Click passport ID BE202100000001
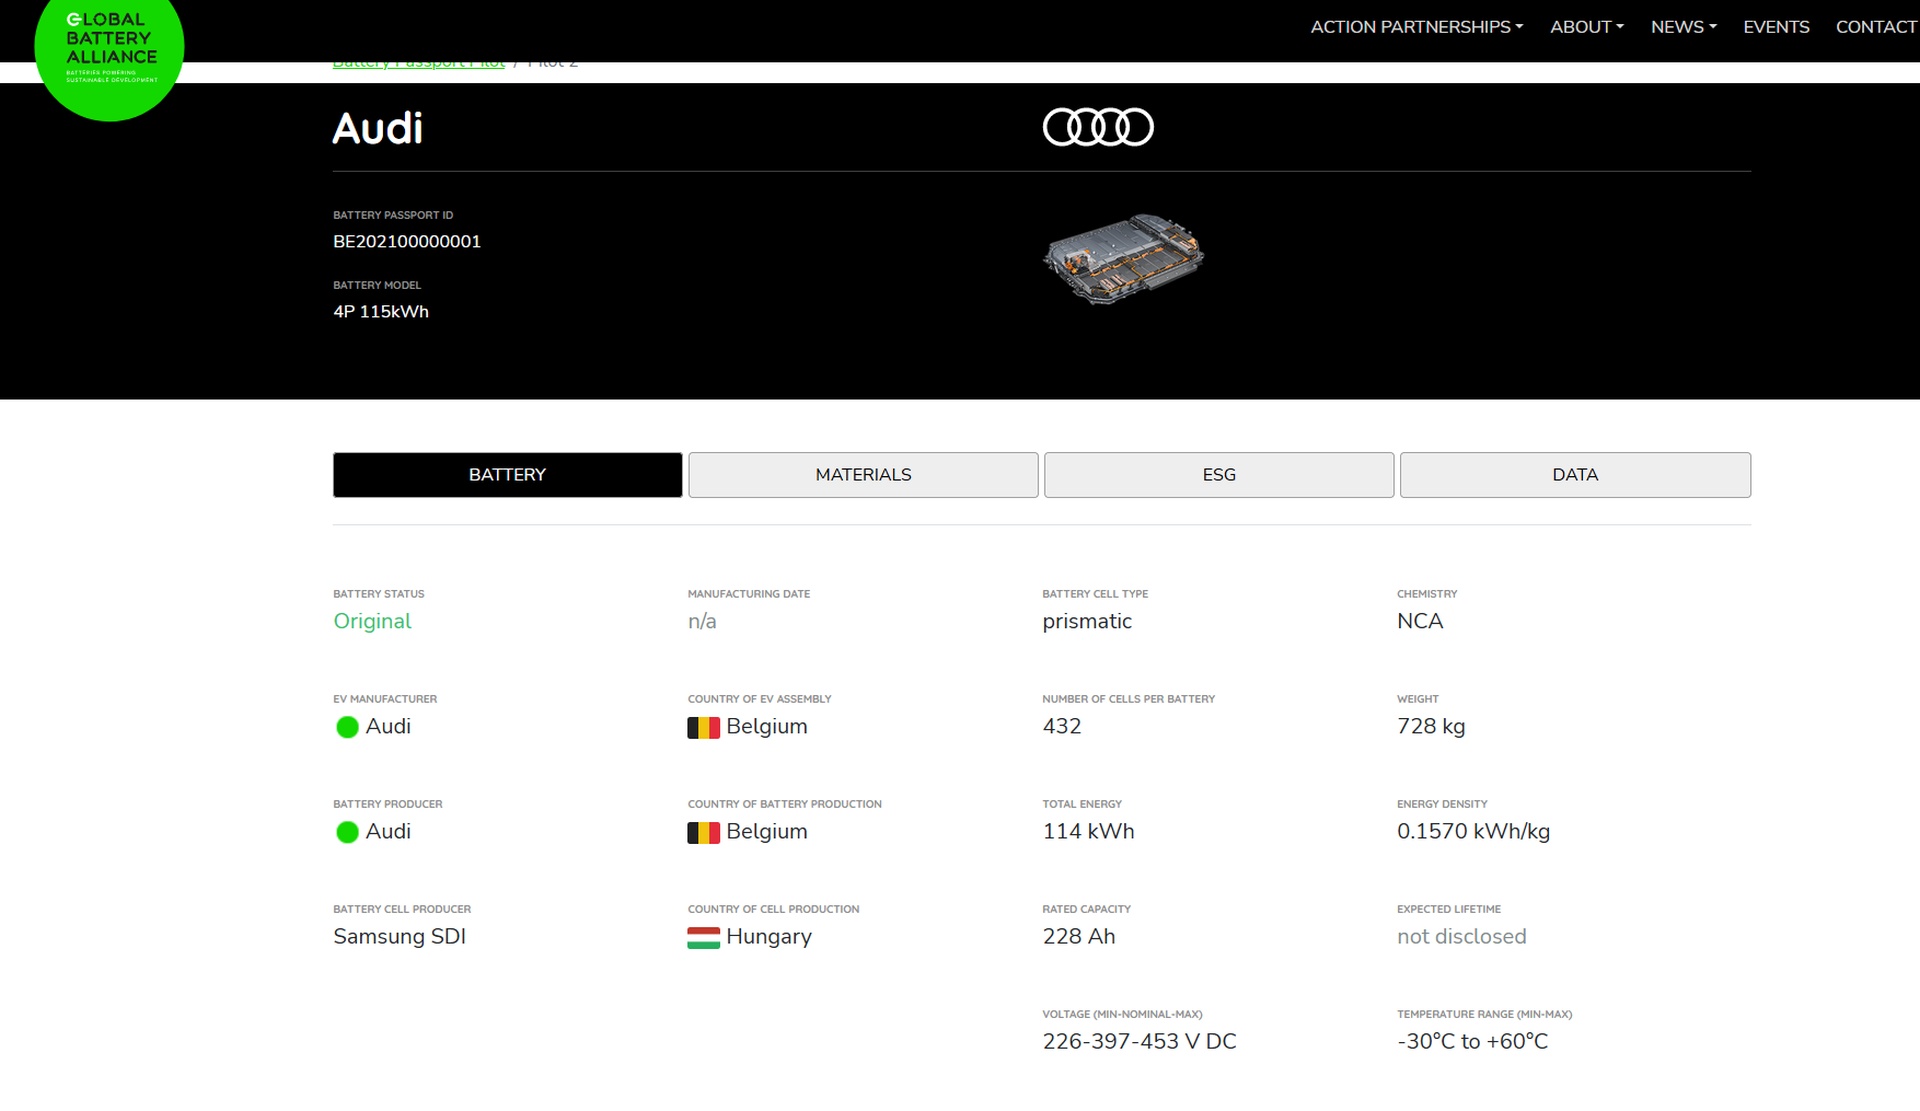This screenshot has width=1920, height=1111. point(407,242)
